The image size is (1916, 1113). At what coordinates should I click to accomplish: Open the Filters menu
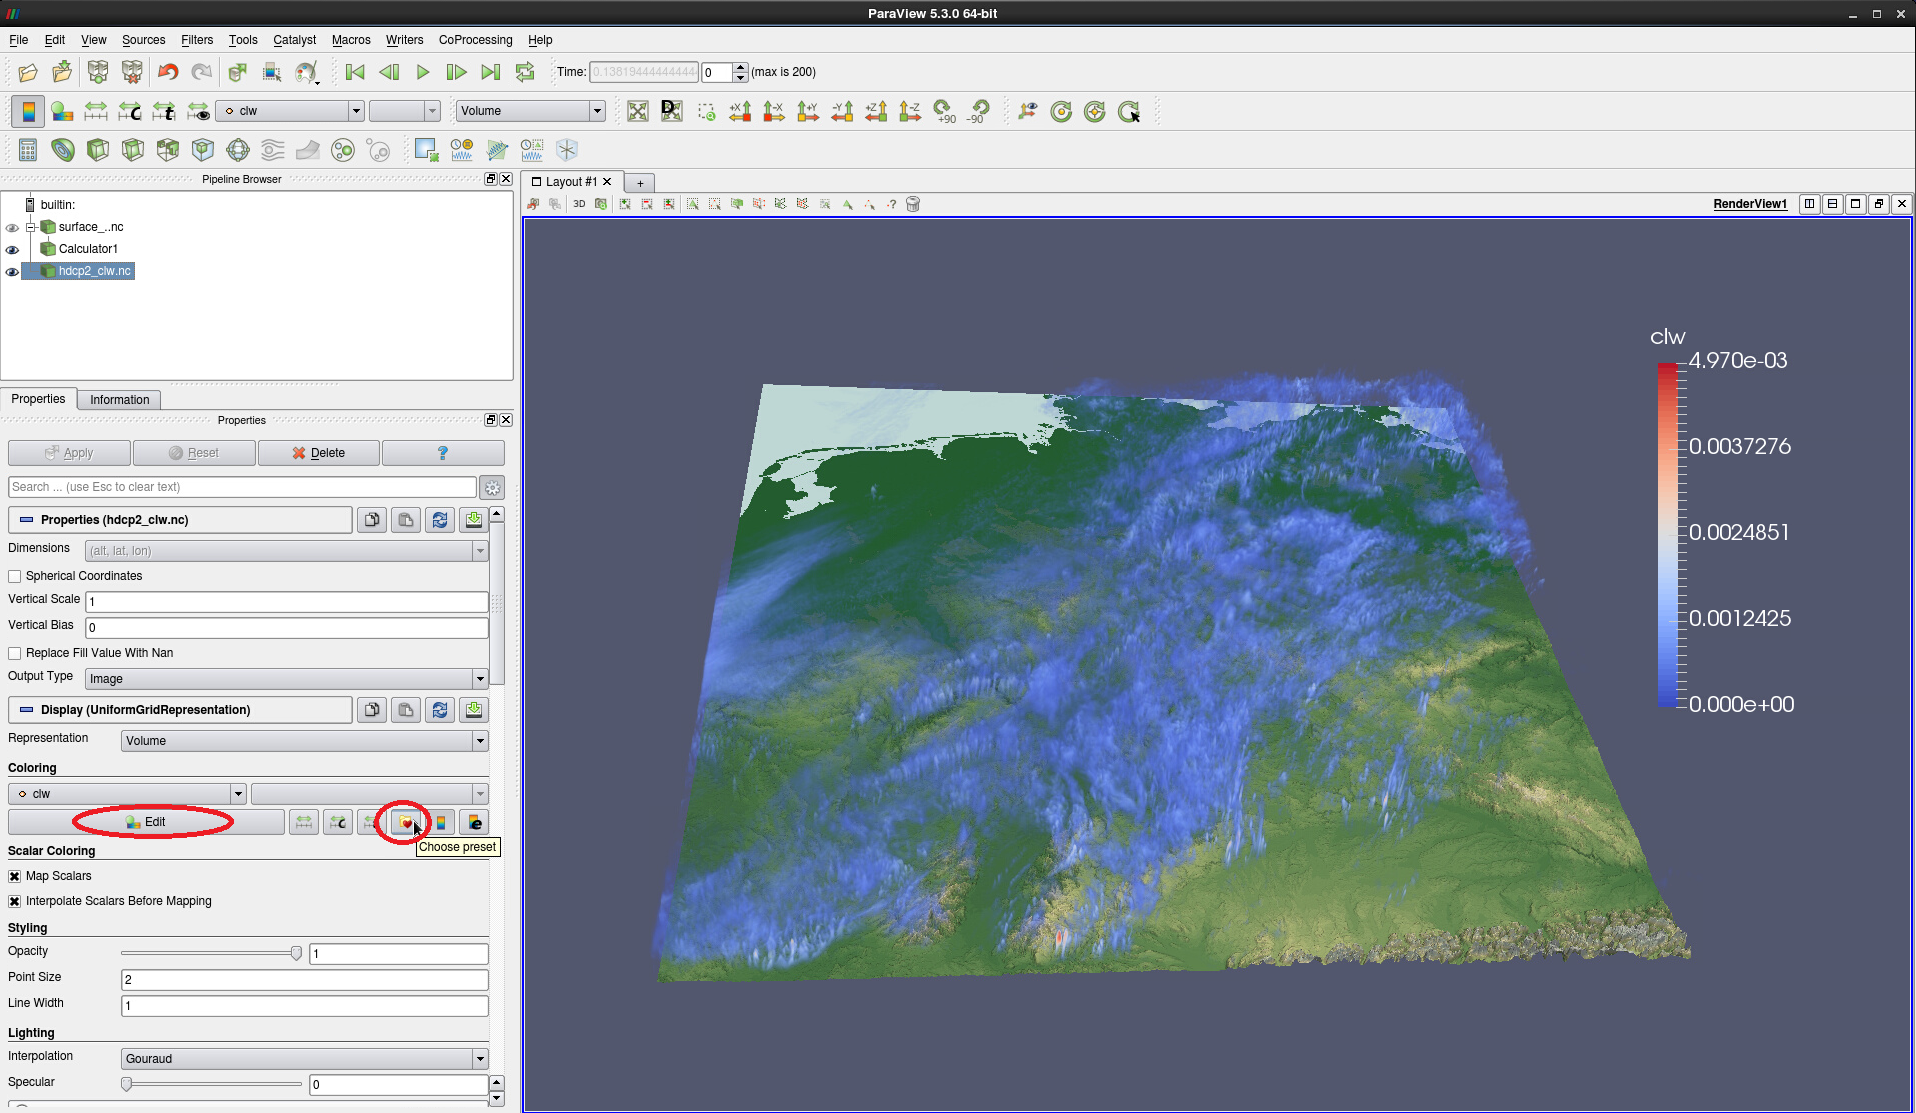pyautogui.click(x=197, y=40)
